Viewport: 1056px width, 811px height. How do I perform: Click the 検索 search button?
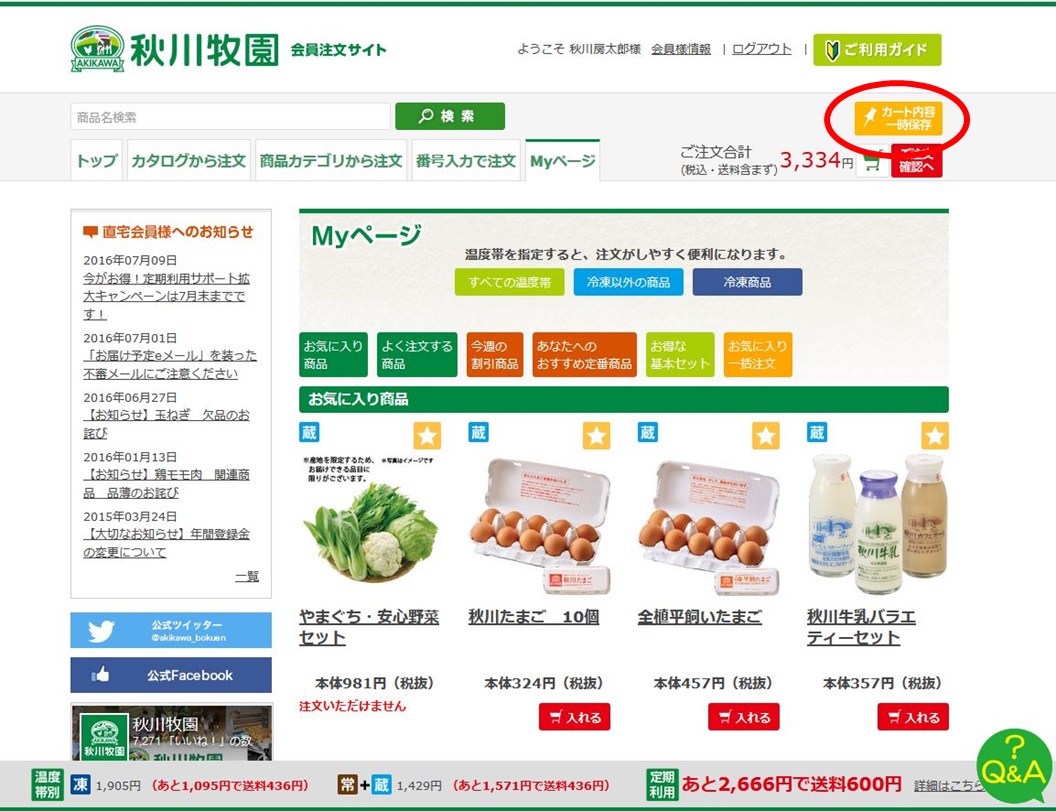[450, 116]
